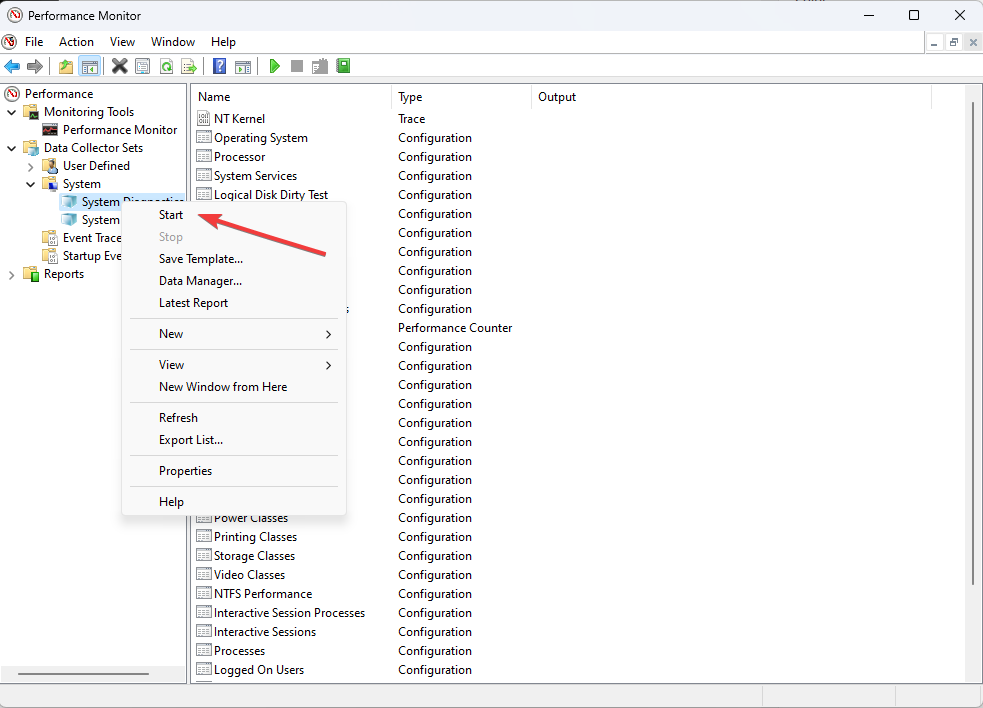Click the Output column header

tap(732, 97)
